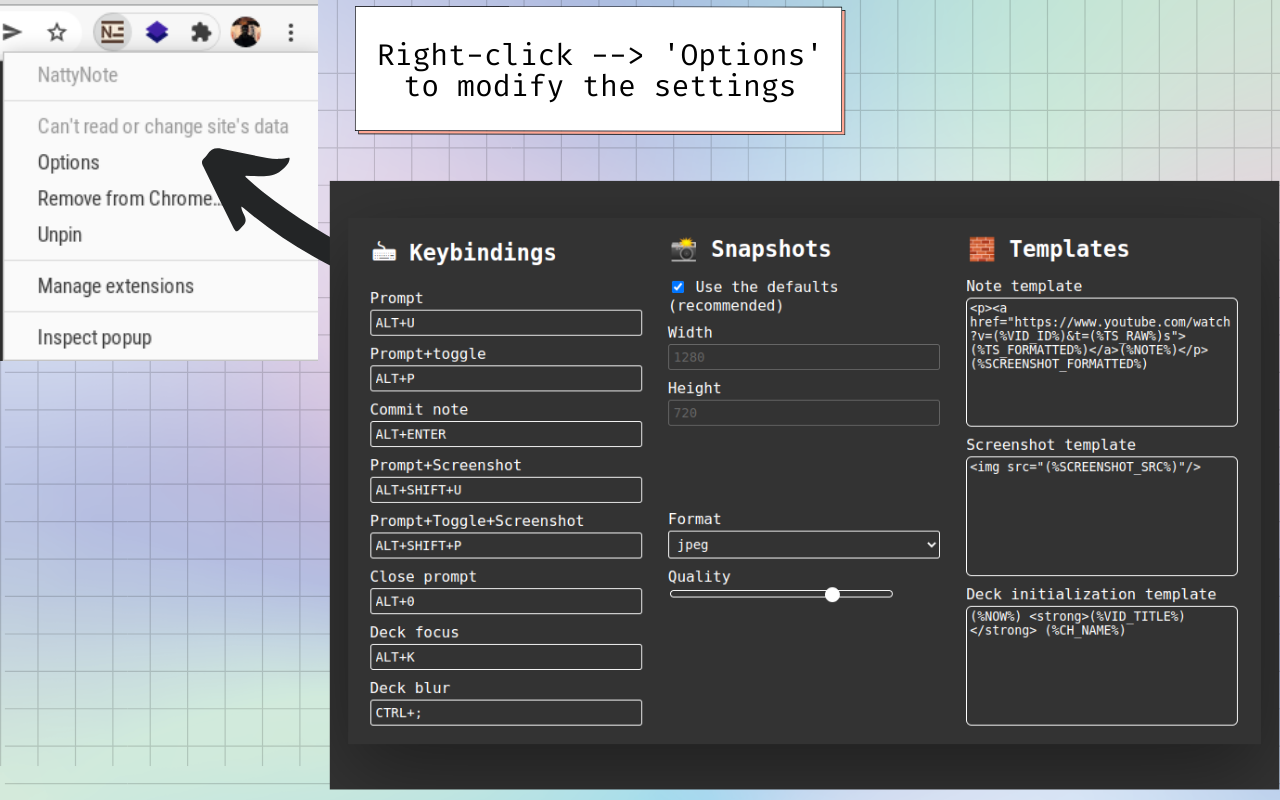Click the bookmark star icon
This screenshot has width=1280, height=800.
click(57, 33)
